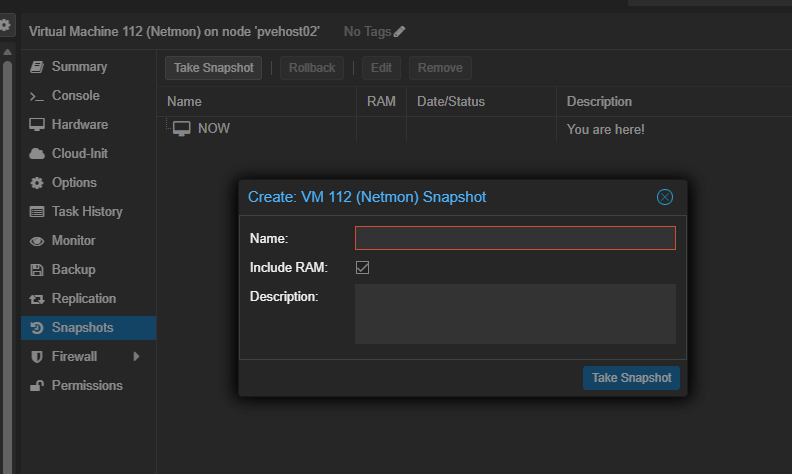
Task: Expand the Firewall submenu arrow
Action: [136, 357]
